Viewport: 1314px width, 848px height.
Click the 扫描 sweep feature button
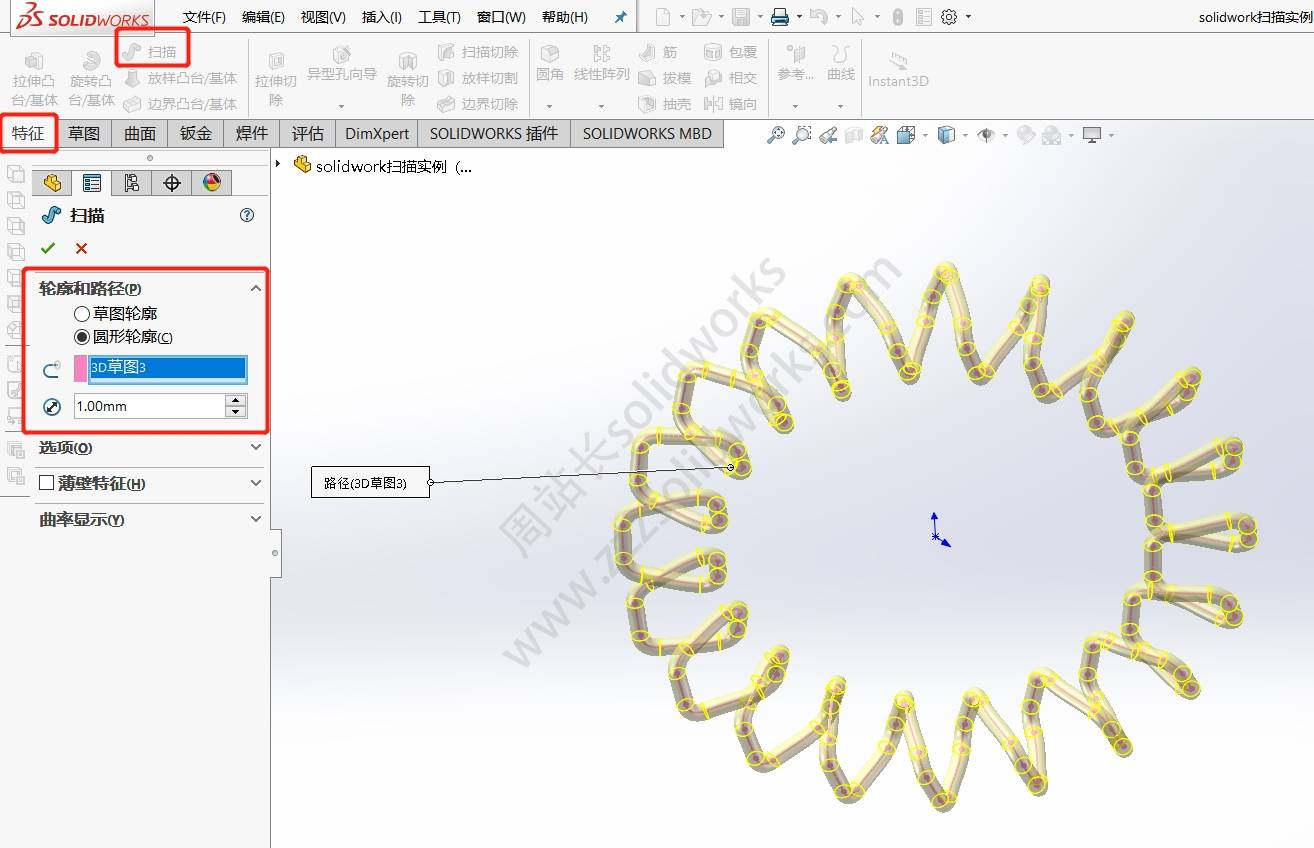(x=152, y=51)
